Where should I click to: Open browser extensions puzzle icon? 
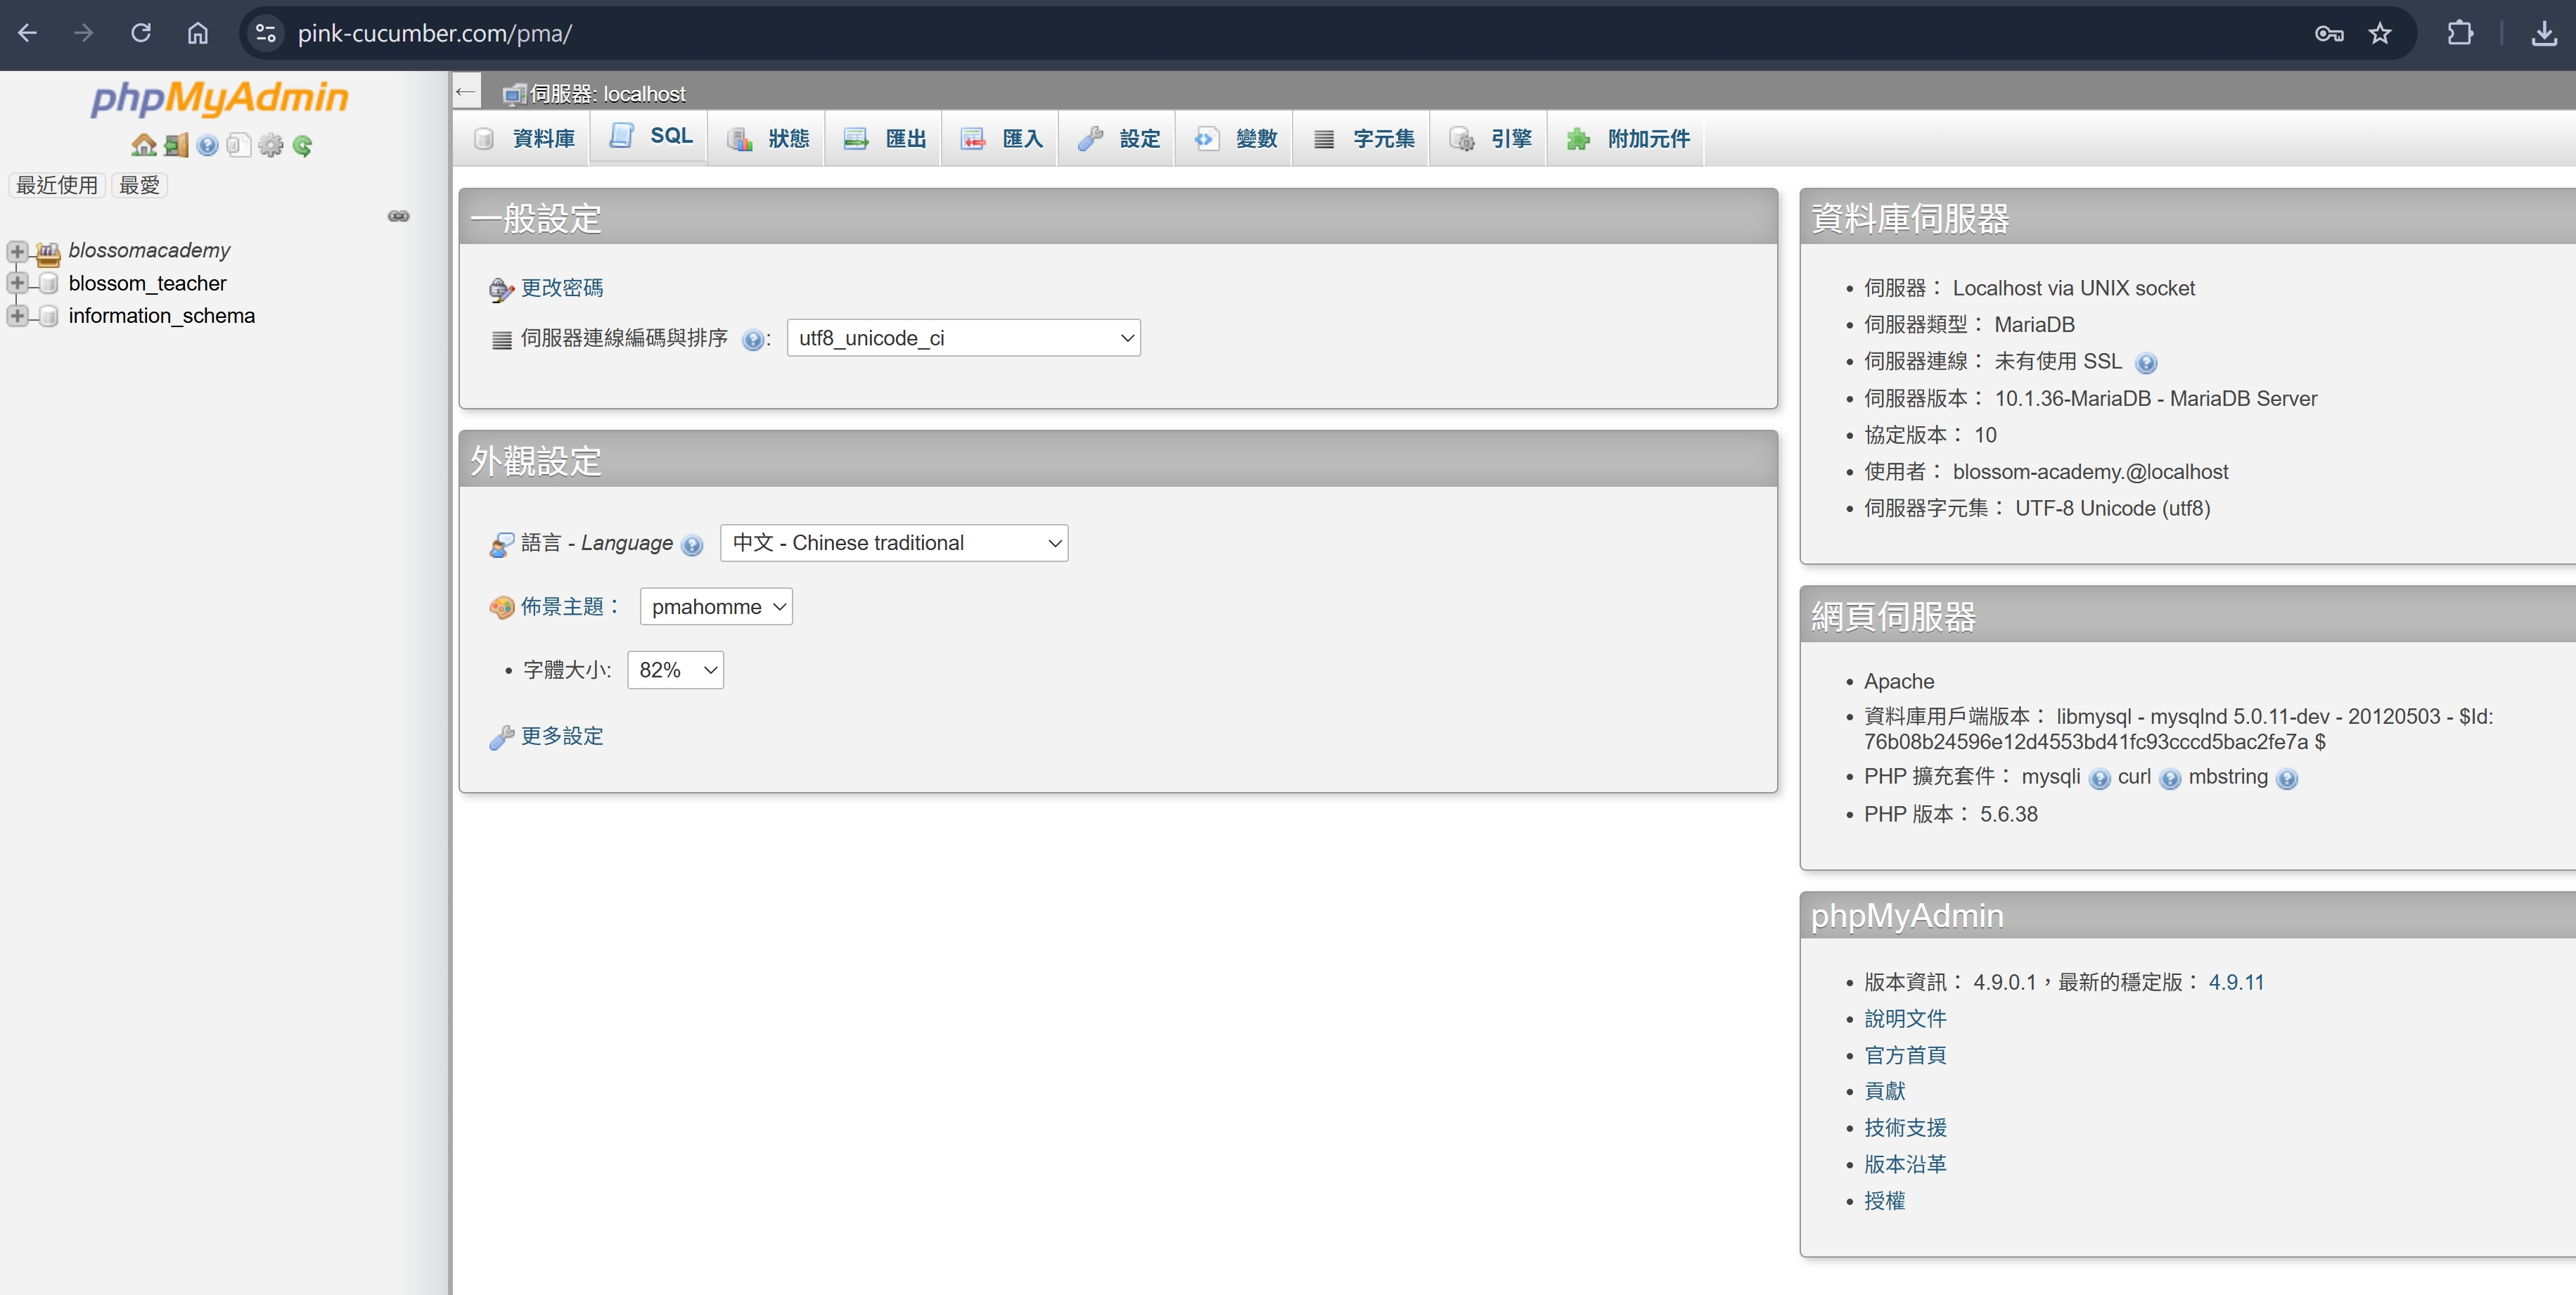2460,33
